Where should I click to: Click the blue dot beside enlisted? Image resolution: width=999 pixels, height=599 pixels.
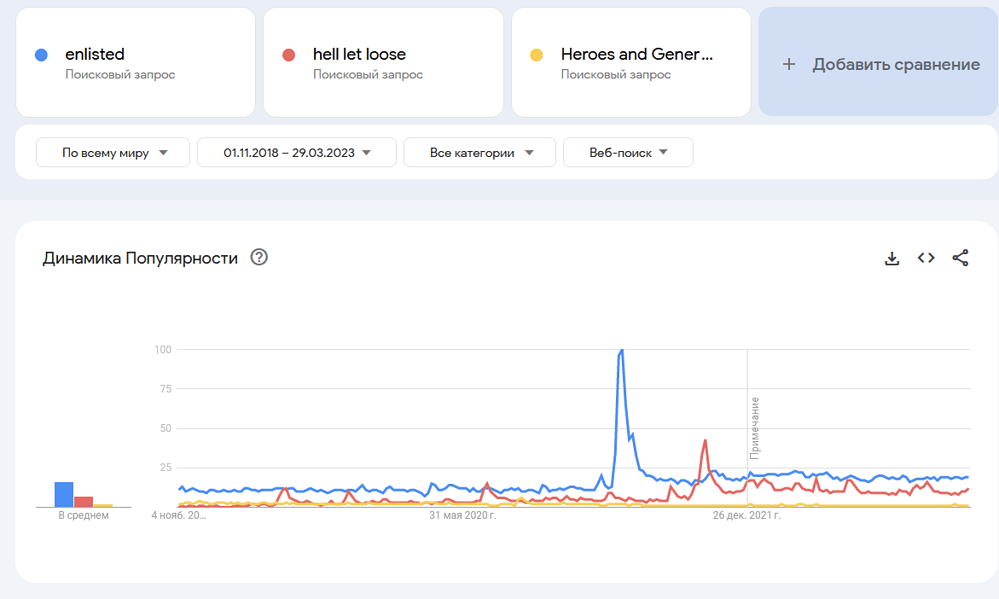tap(41, 55)
